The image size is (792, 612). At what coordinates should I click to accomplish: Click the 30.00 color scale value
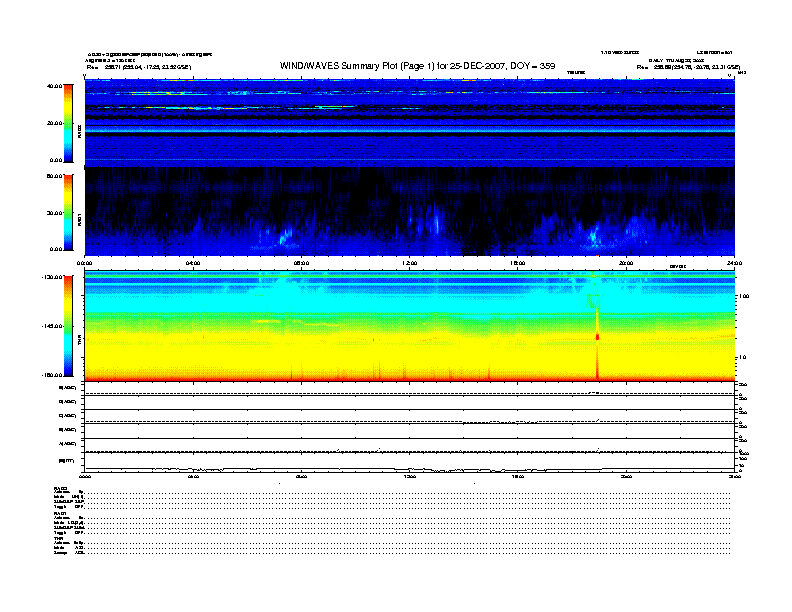point(54,213)
